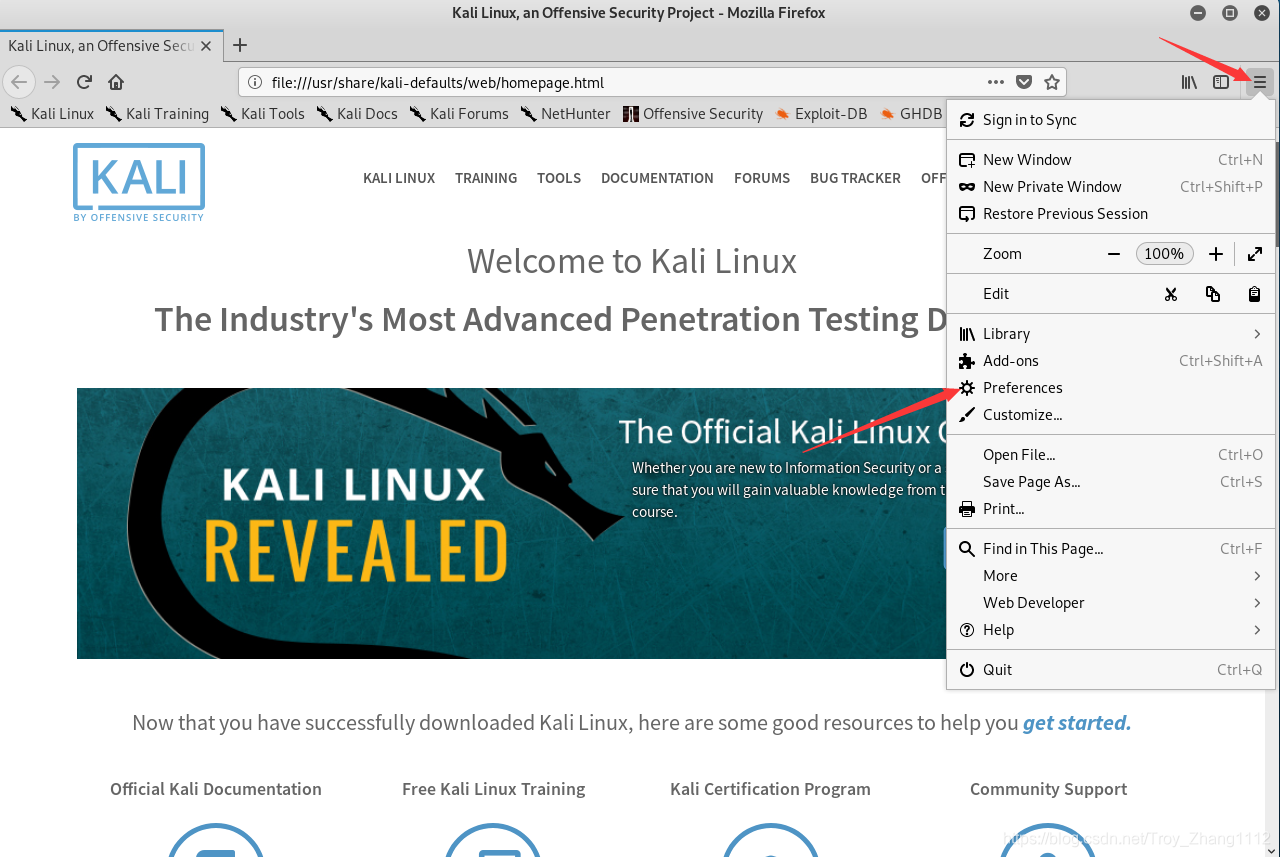
Task: Open Preferences from the menu
Action: [1111, 388]
